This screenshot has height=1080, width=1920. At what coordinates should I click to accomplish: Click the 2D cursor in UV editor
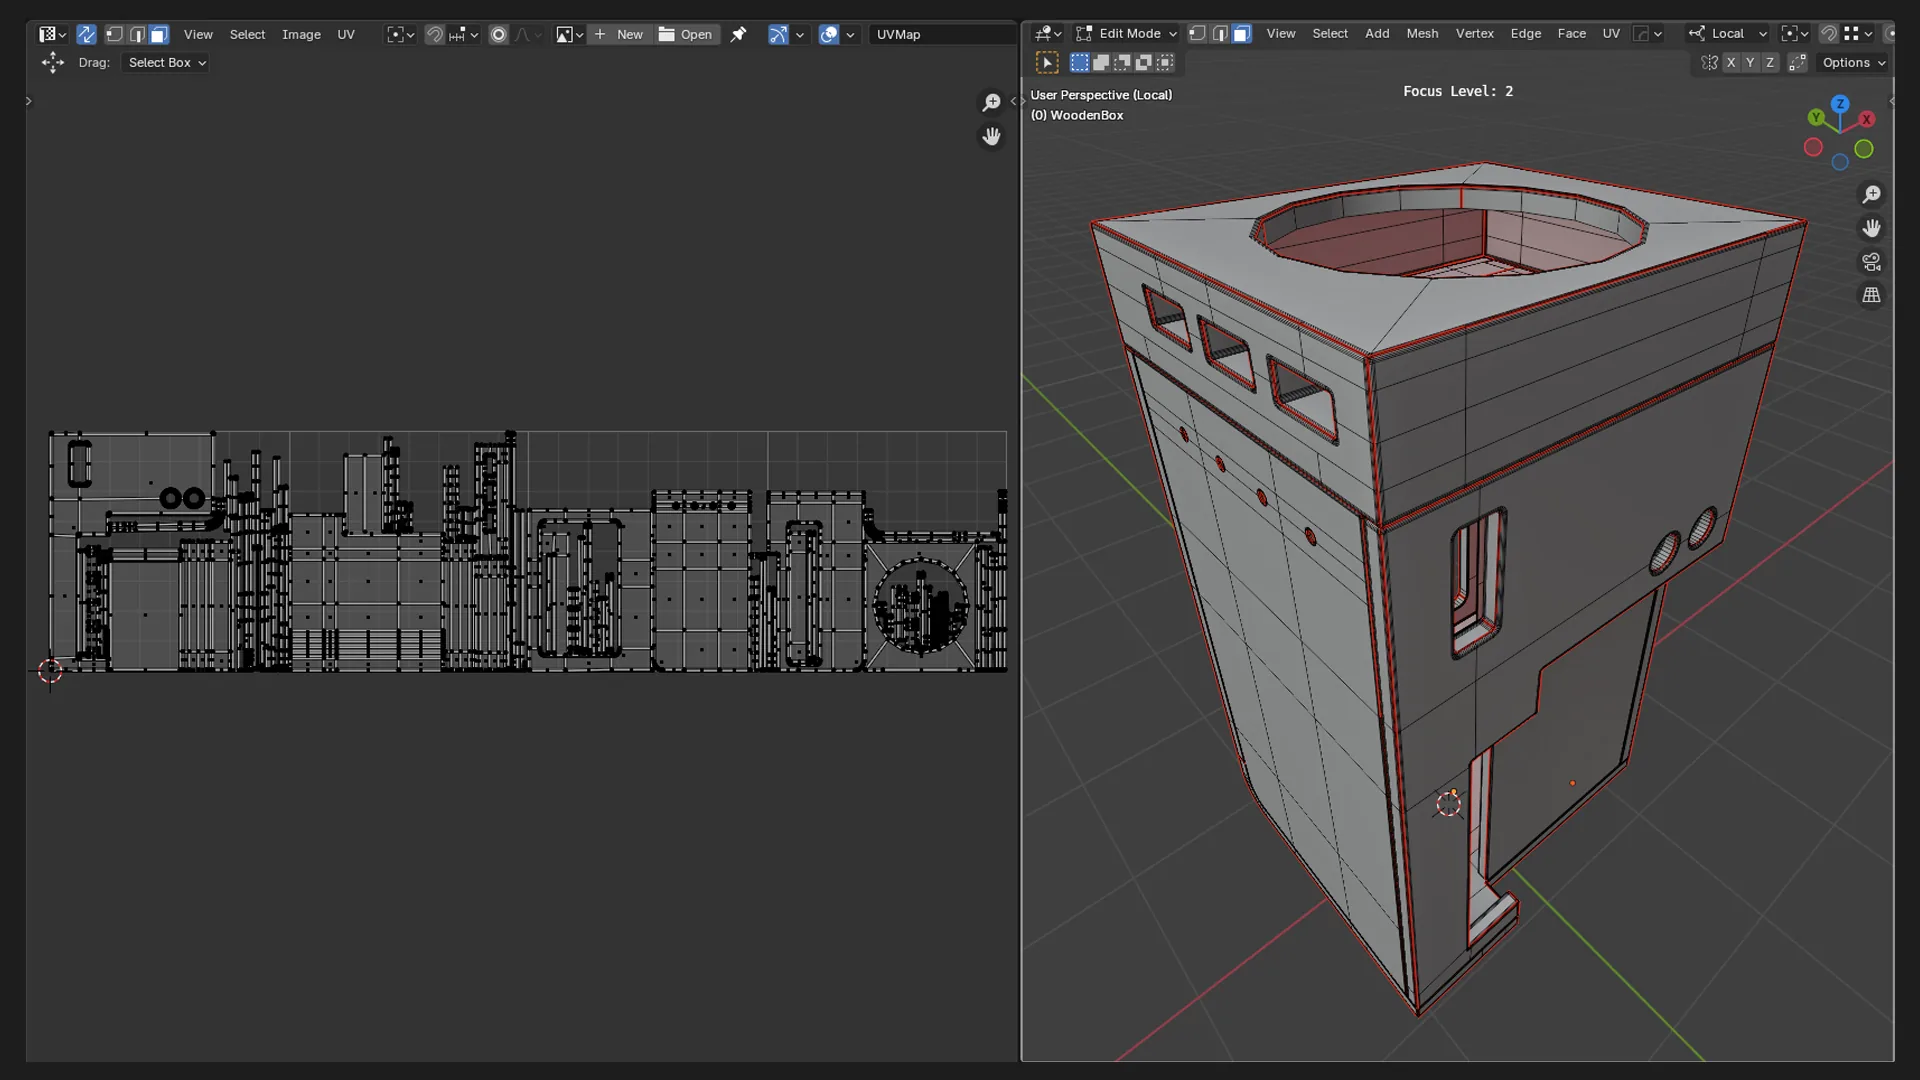[50, 671]
